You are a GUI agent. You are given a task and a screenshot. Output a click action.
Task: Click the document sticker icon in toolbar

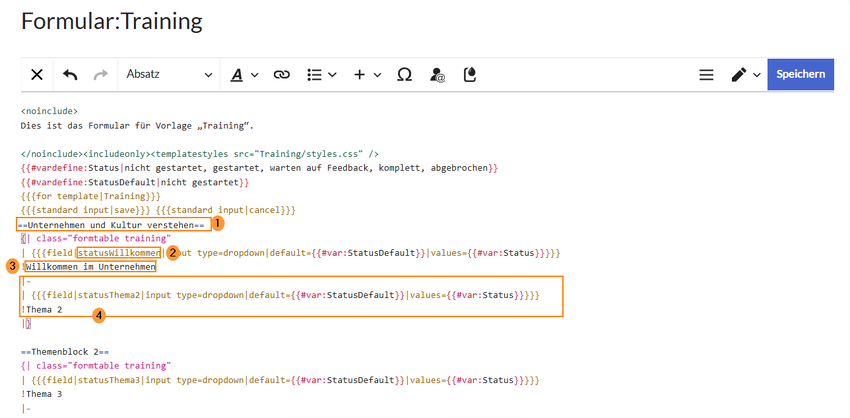click(x=471, y=74)
